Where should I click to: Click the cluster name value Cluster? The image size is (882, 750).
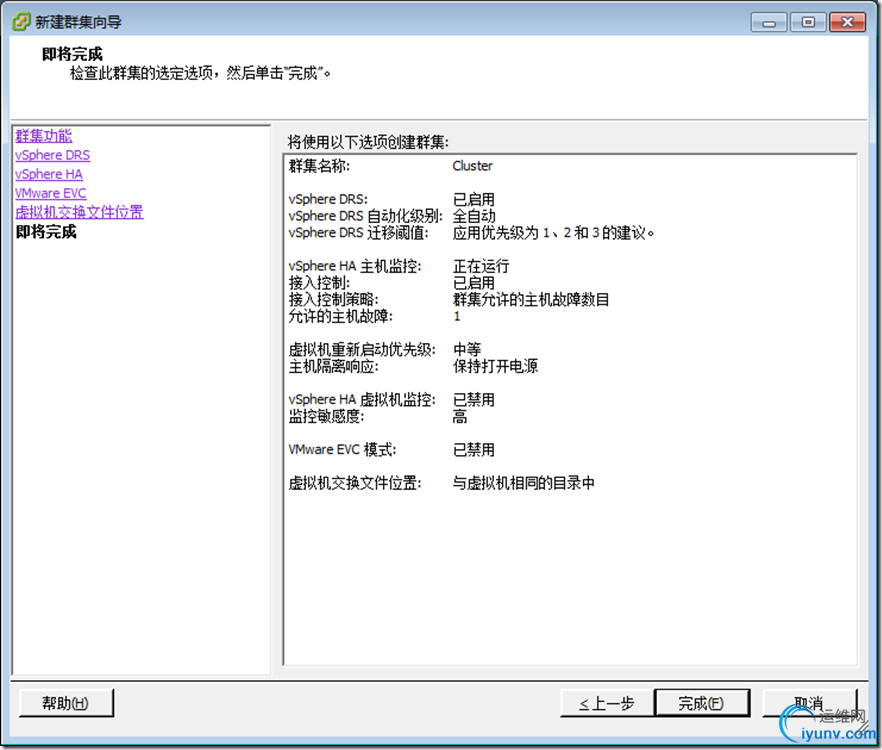pyautogui.click(x=471, y=166)
